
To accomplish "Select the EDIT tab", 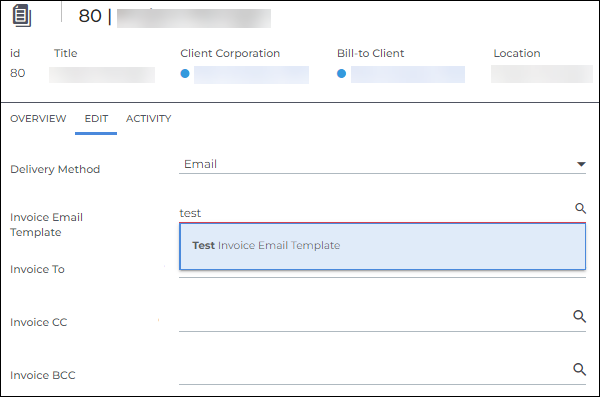I will (x=96, y=119).
